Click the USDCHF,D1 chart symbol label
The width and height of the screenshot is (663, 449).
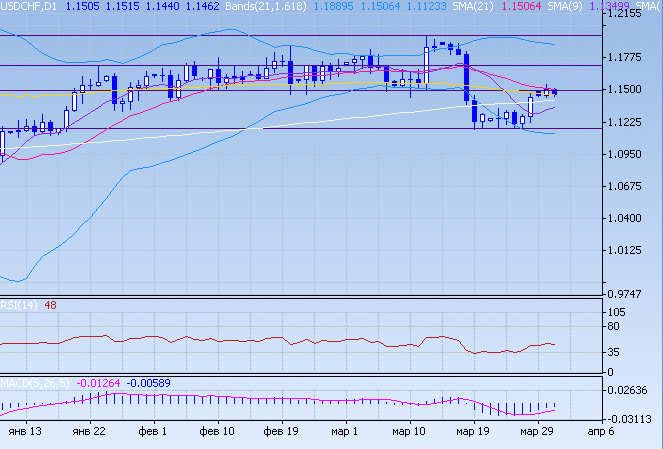click(28, 6)
